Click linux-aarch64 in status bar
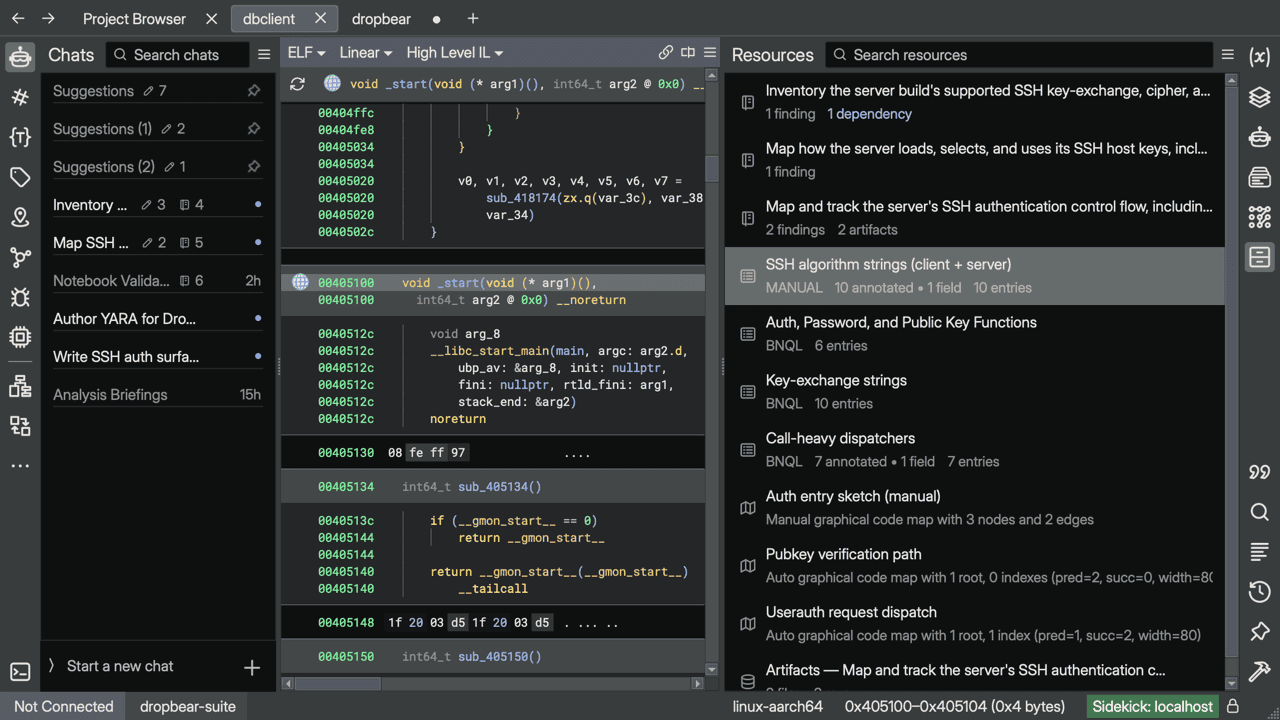This screenshot has height=720, width=1280. (778, 706)
